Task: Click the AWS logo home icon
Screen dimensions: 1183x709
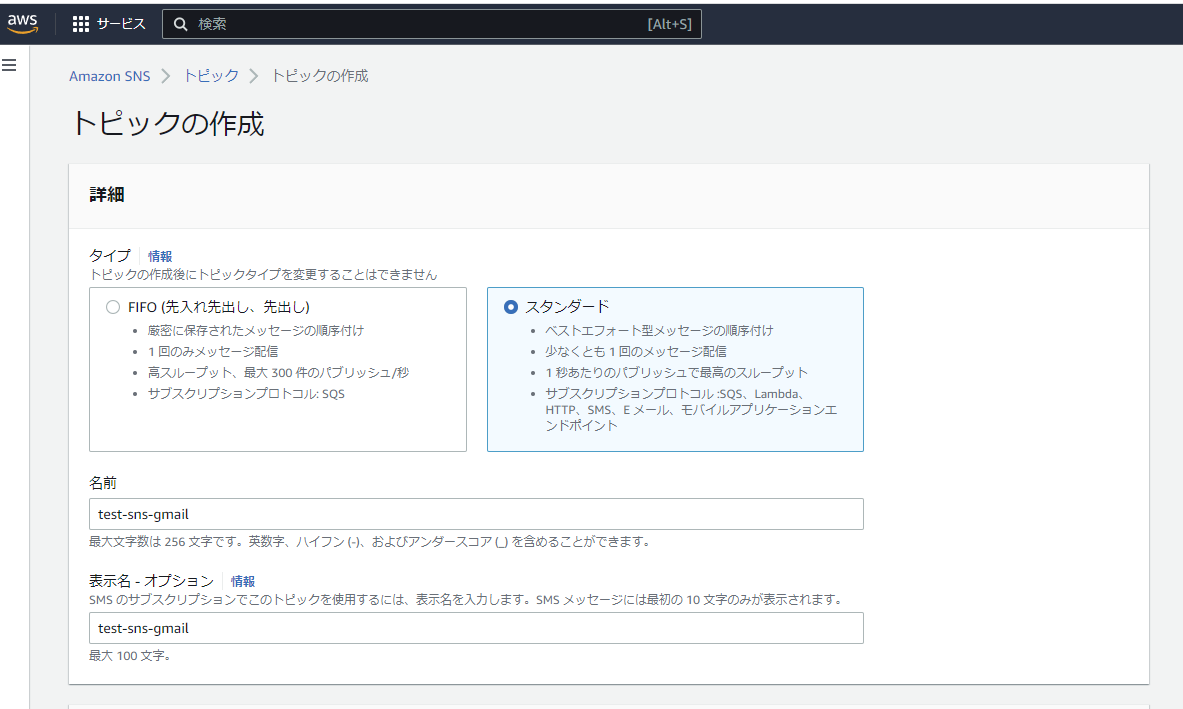Action: click(23, 23)
